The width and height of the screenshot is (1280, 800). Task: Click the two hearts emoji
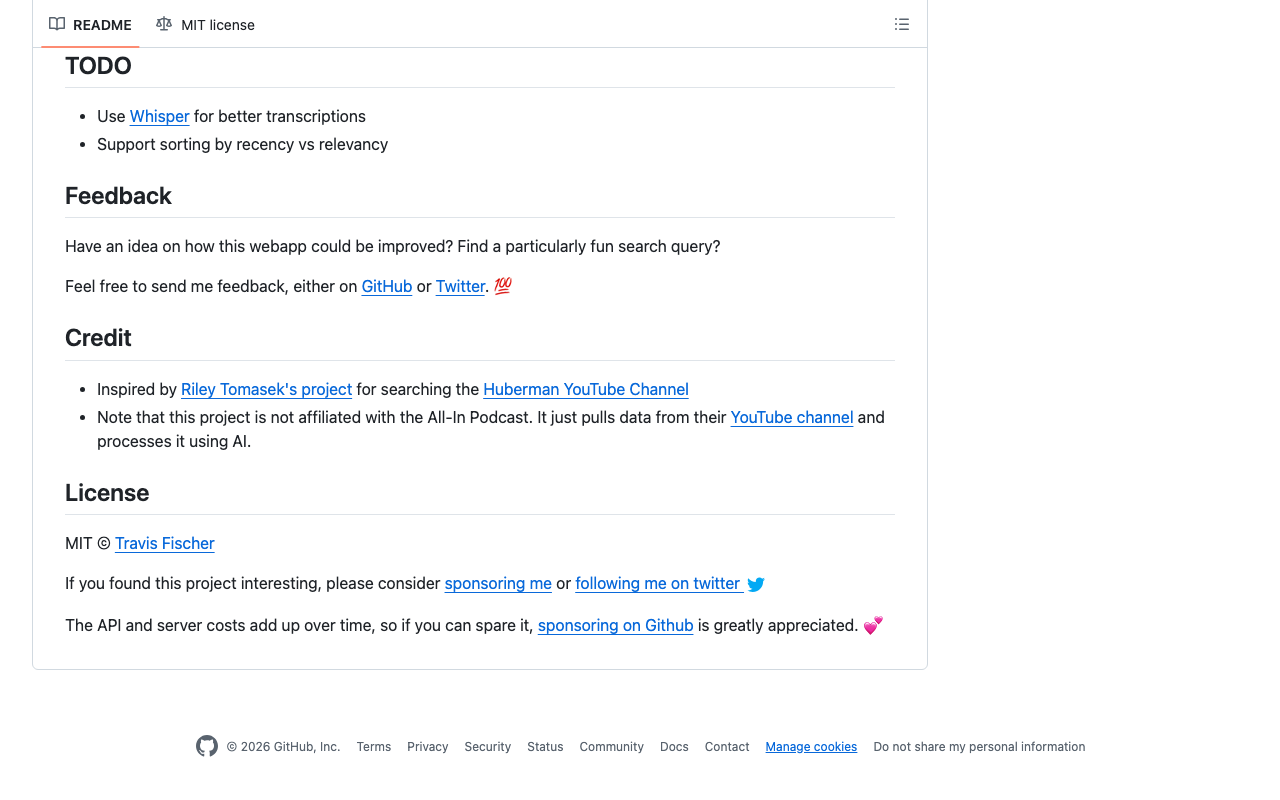coord(873,625)
